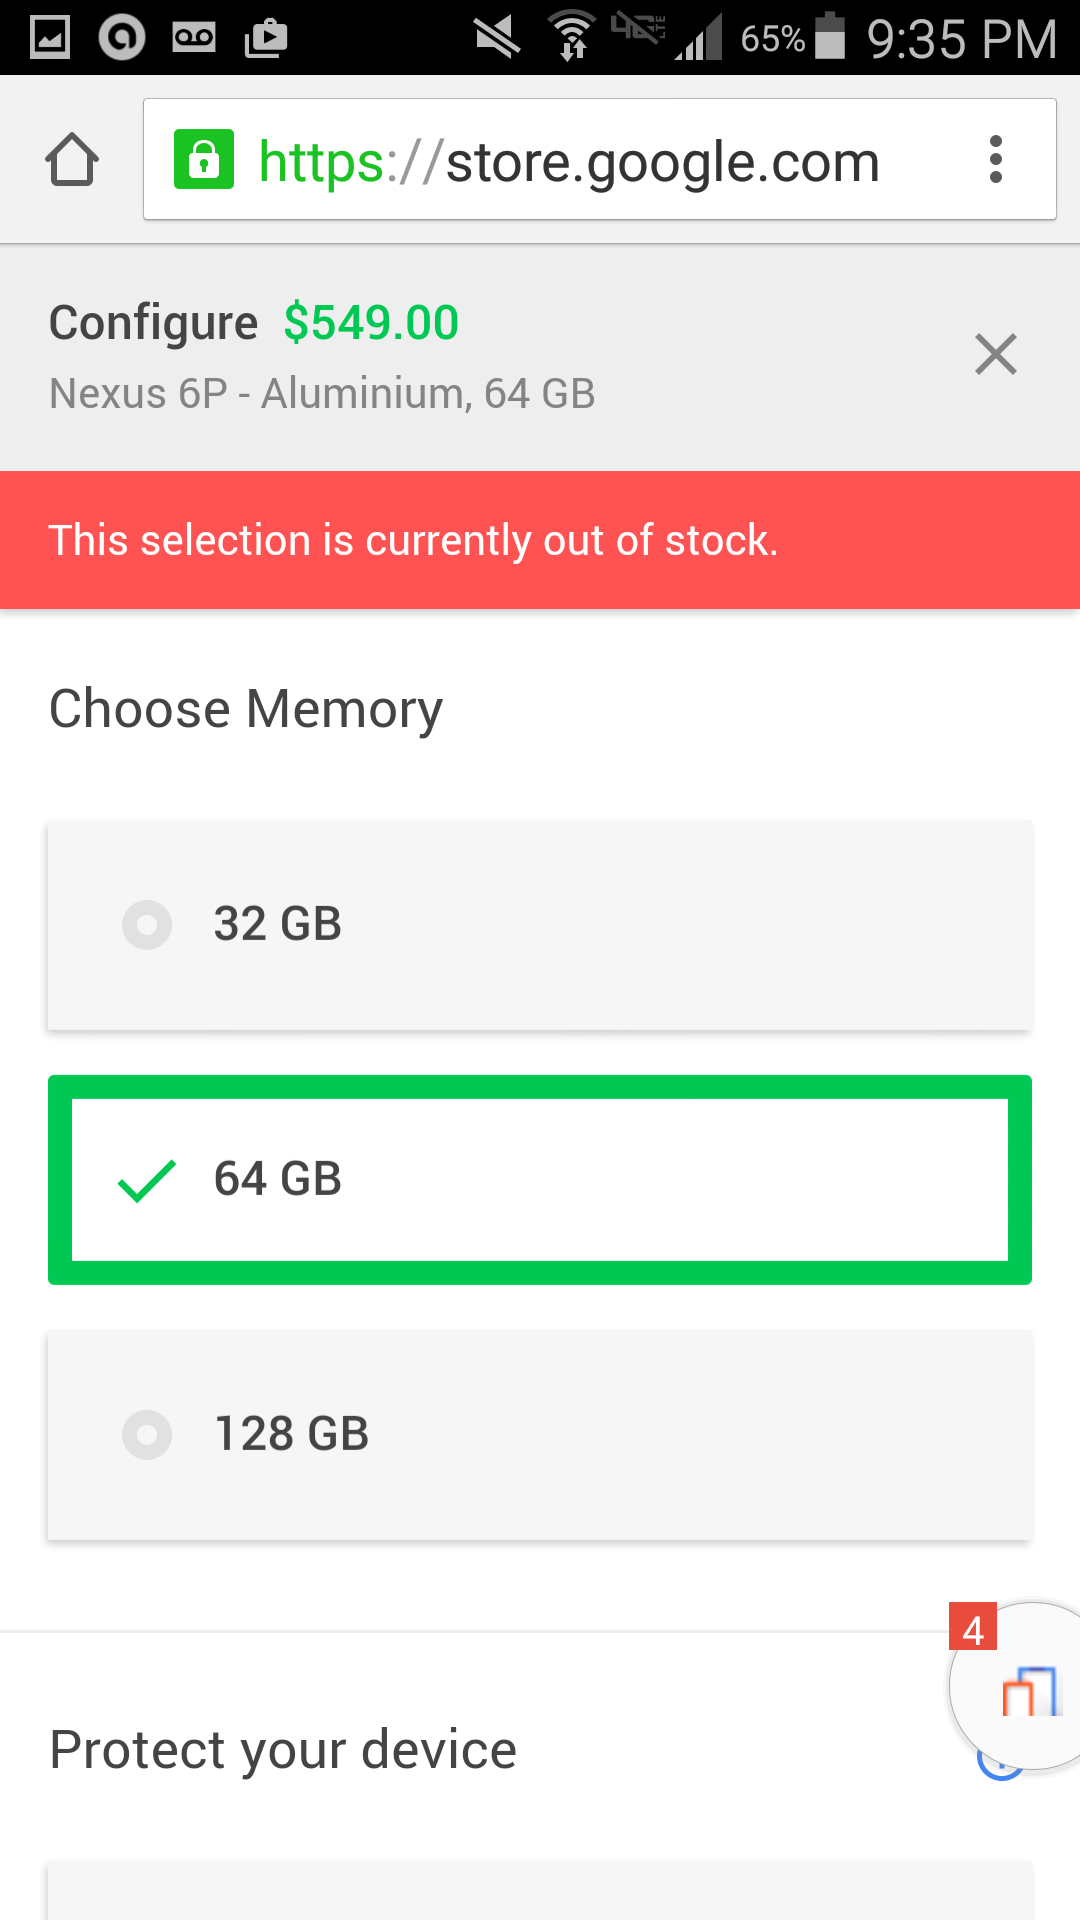Tap the voicemail icon in status bar

click(194, 38)
